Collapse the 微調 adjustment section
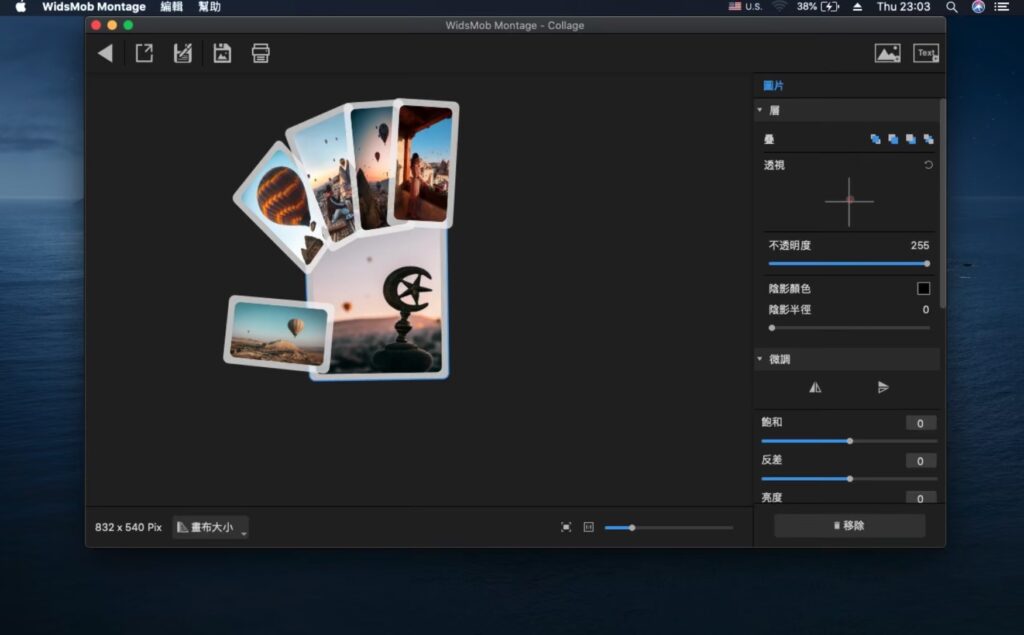This screenshot has width=1024, height=635. click(x=760, y=358)
